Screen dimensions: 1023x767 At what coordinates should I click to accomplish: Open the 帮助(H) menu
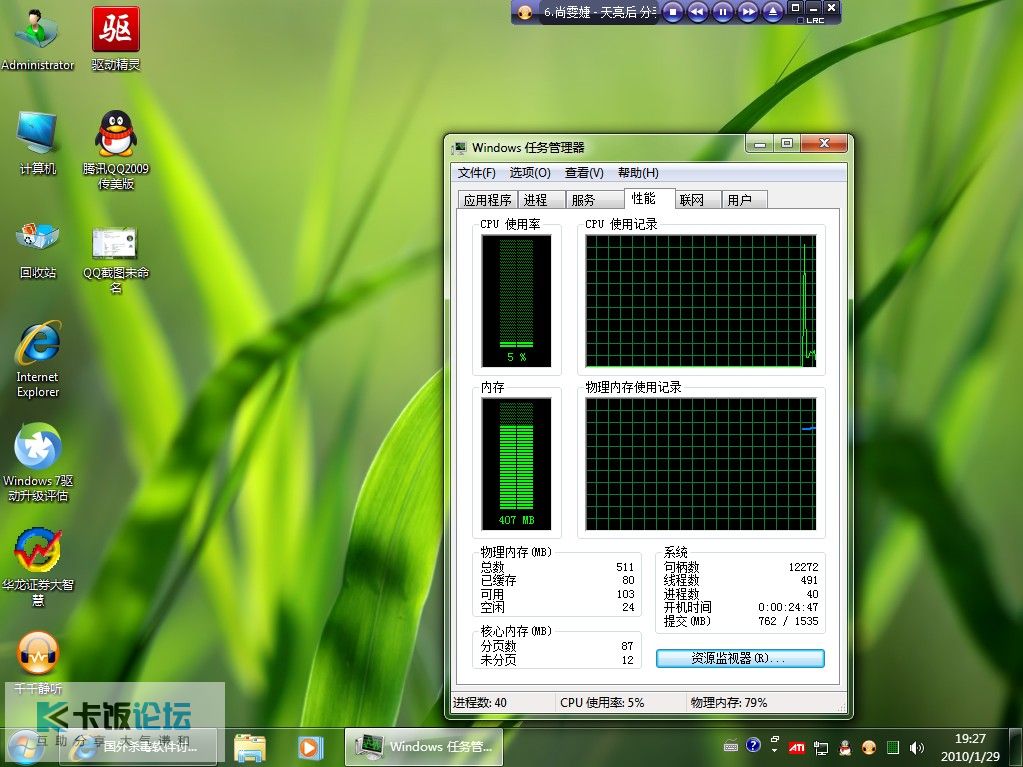(x=638, y=173)
